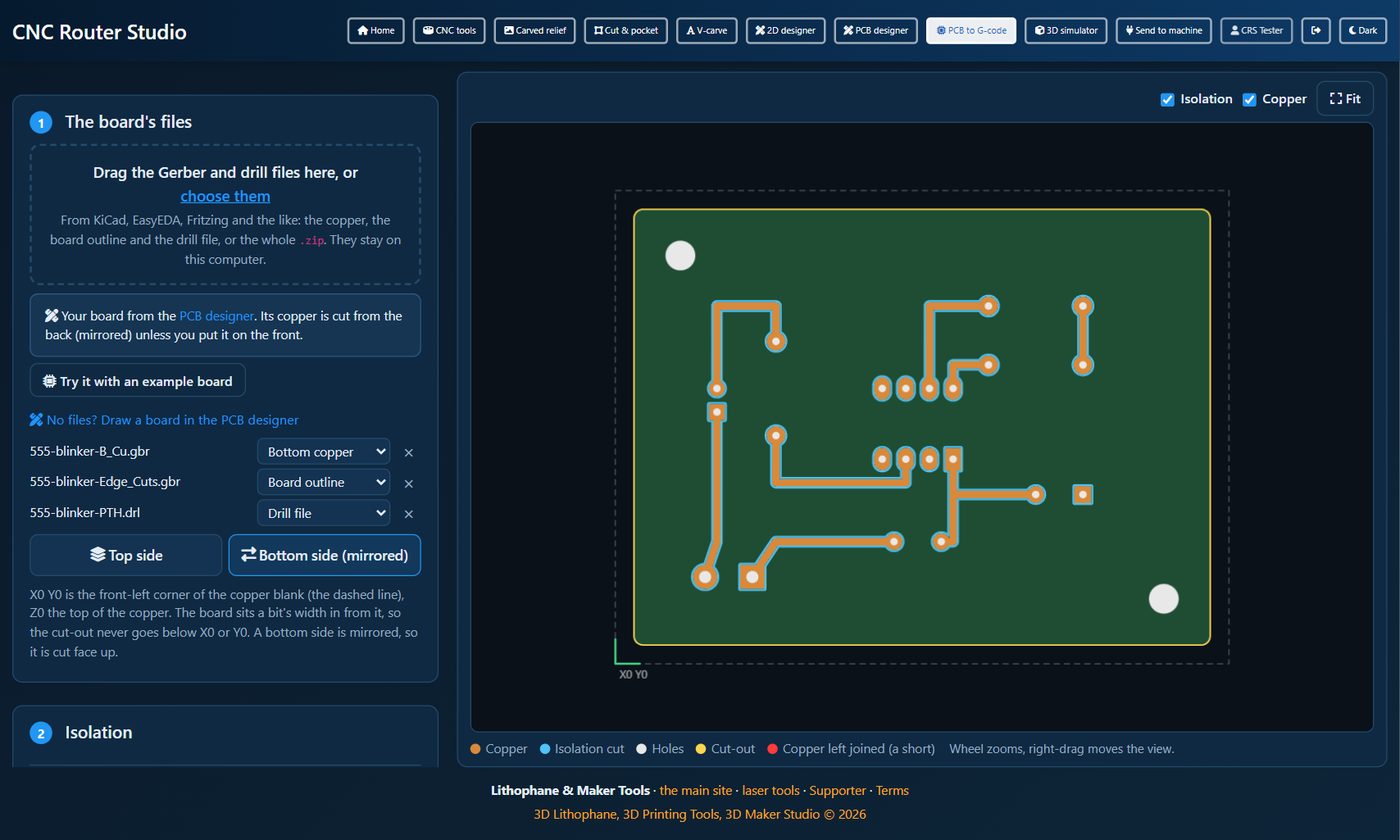Screen dimensions: 1400x840
Task: Switch the theme with the Dark button
Action: 1363,30
